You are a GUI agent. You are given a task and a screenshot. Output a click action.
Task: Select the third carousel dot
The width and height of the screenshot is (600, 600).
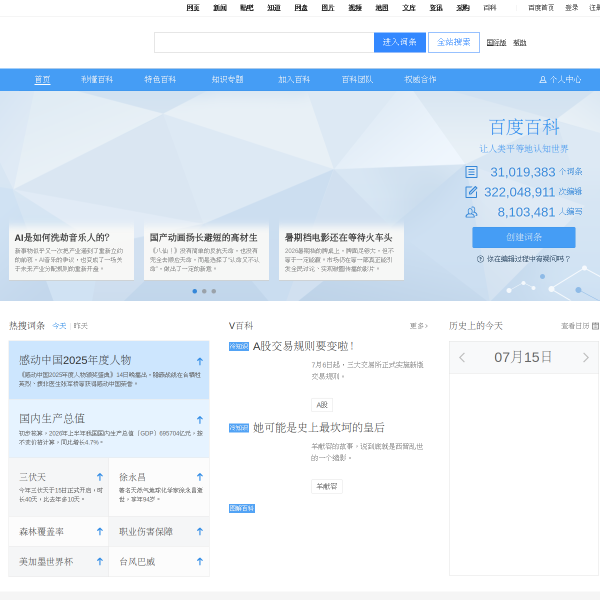pos(214,291)
